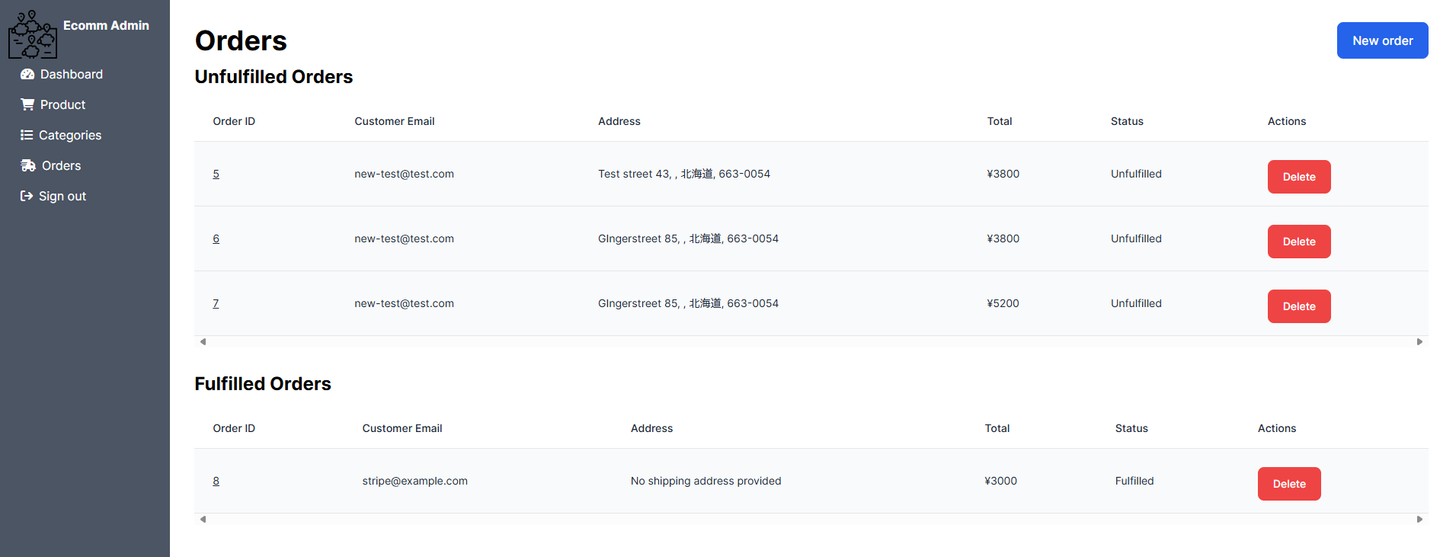This screenshot has height=557, width=1440.
Task: Click the Orders truck icon
Action: pos(28,165)
